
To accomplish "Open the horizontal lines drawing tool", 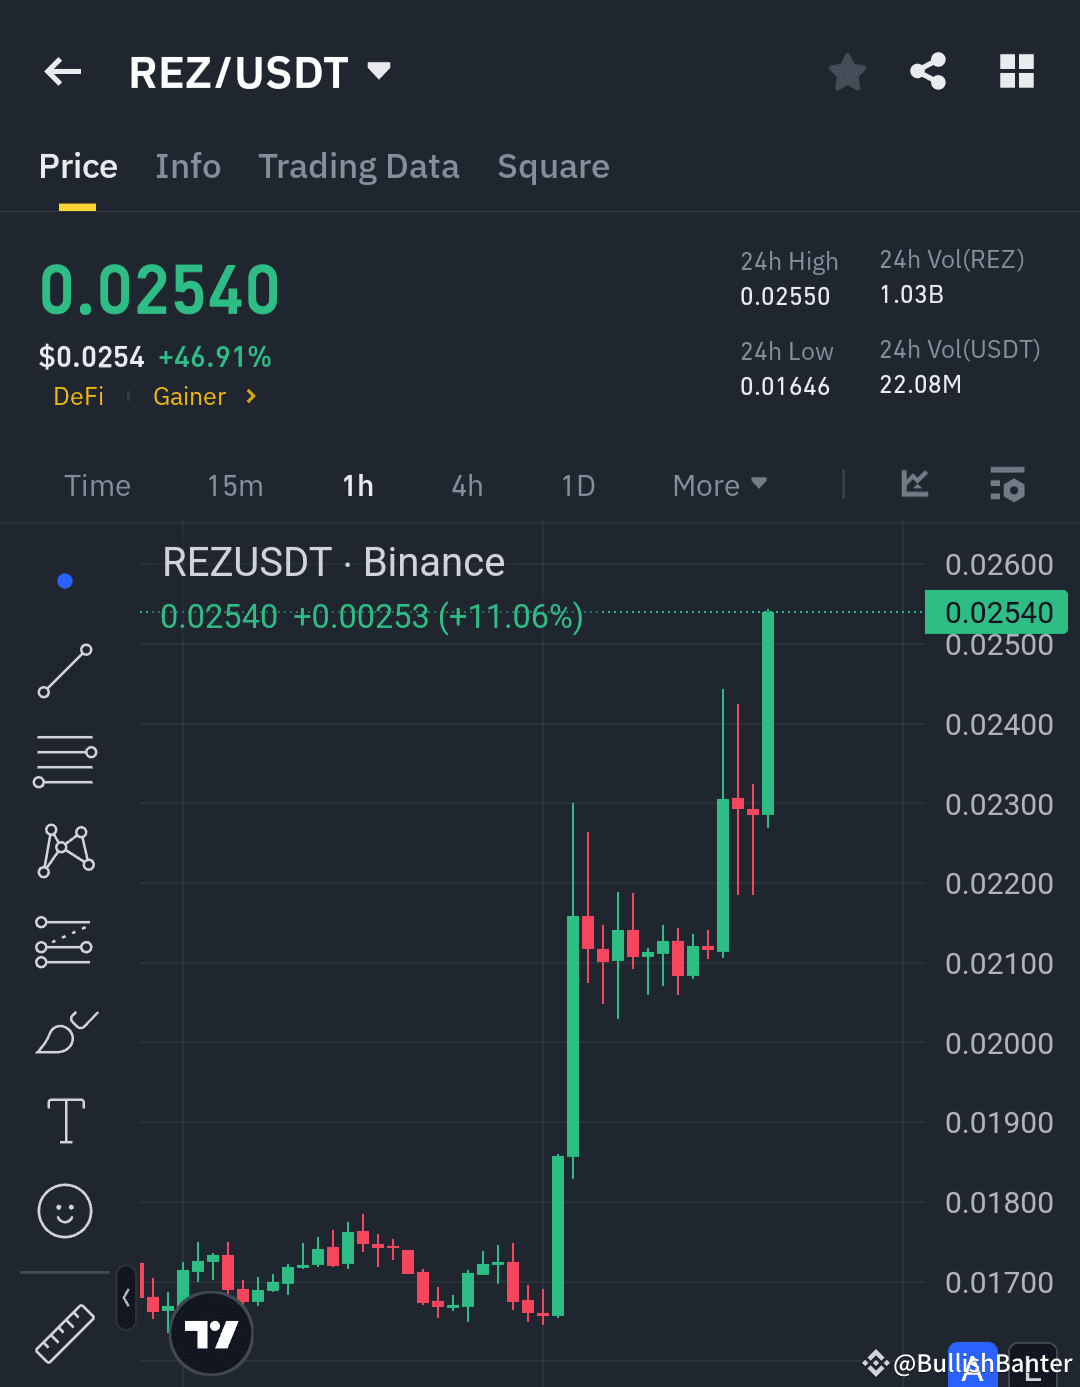I will point(64,760).
